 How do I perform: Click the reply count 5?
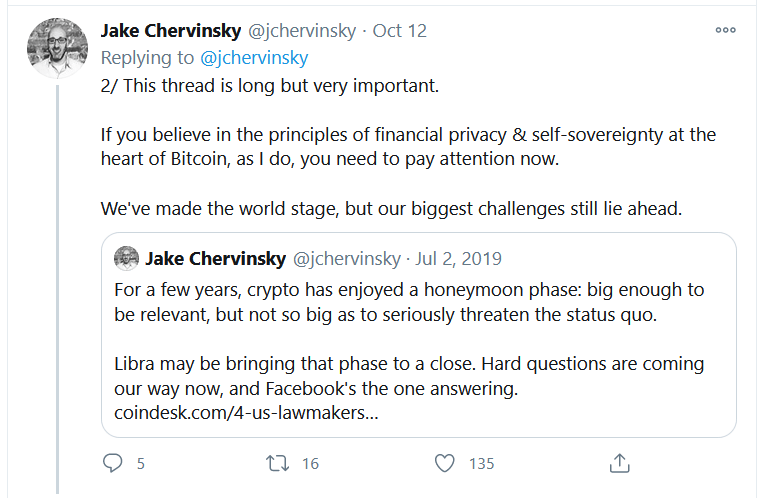tap(141, 464)
